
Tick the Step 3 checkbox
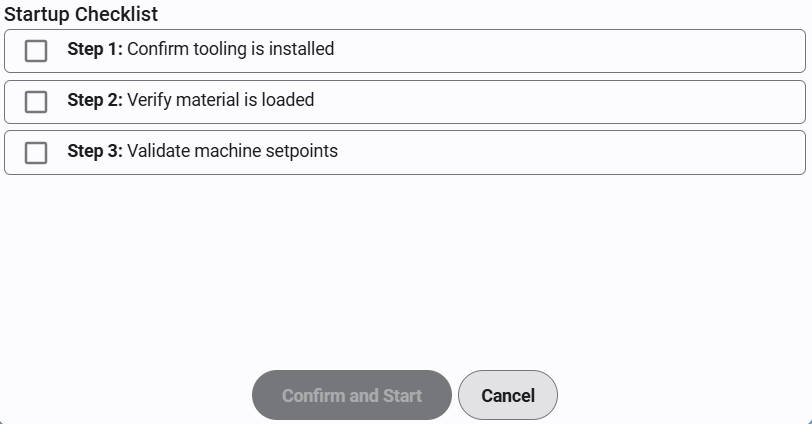click(36, 152)
